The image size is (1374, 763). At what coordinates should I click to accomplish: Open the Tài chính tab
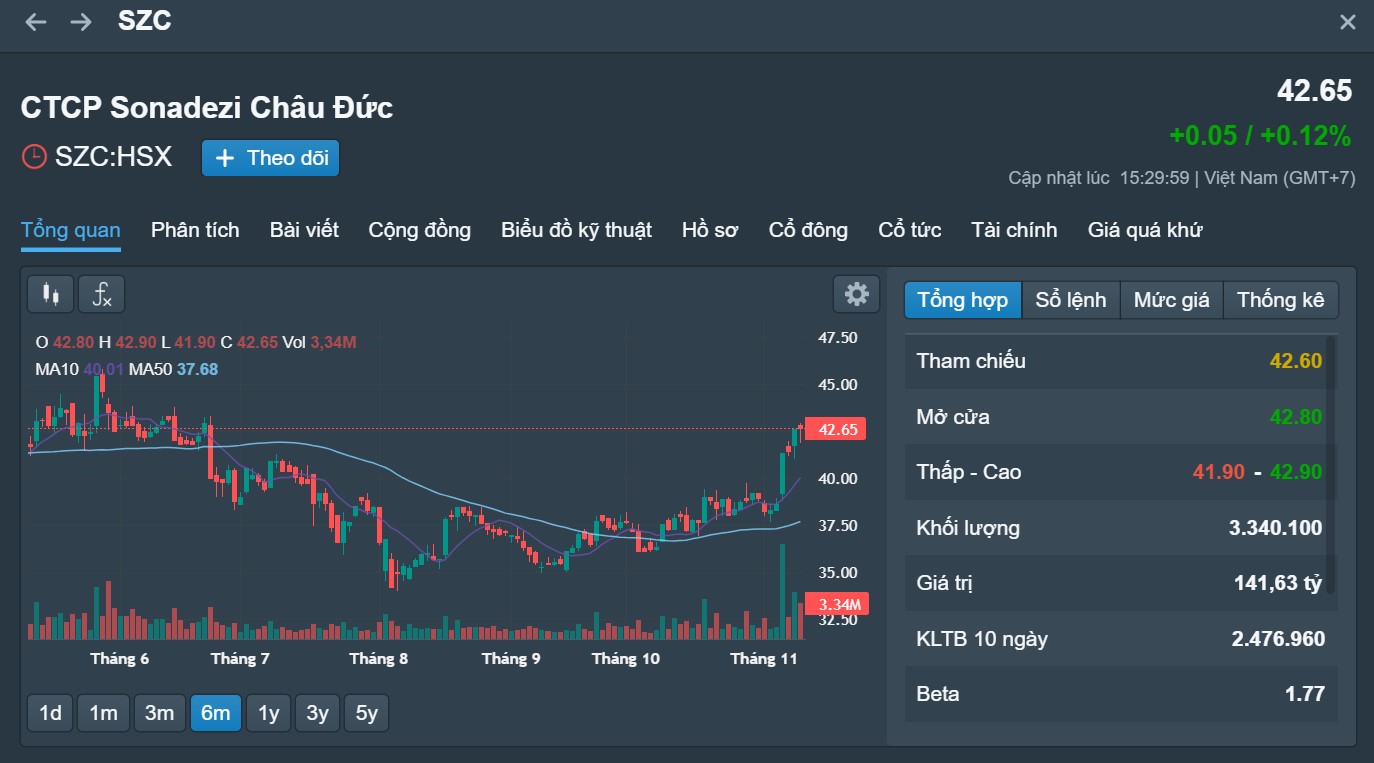(1014, 230)
